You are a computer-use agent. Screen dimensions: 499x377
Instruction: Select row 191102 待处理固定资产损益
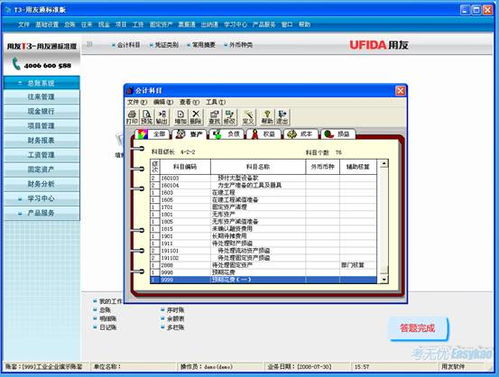click(263, 258)
